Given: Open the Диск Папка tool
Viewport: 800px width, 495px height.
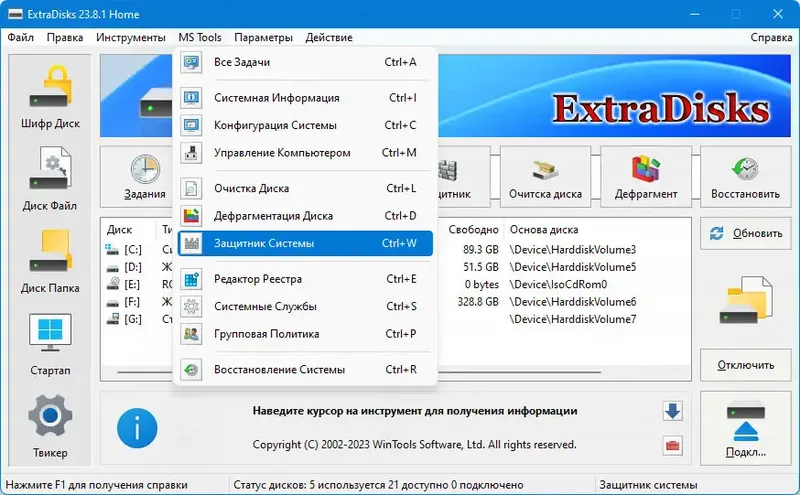Looking at the screenshot, I should click(x=50, y=261).
